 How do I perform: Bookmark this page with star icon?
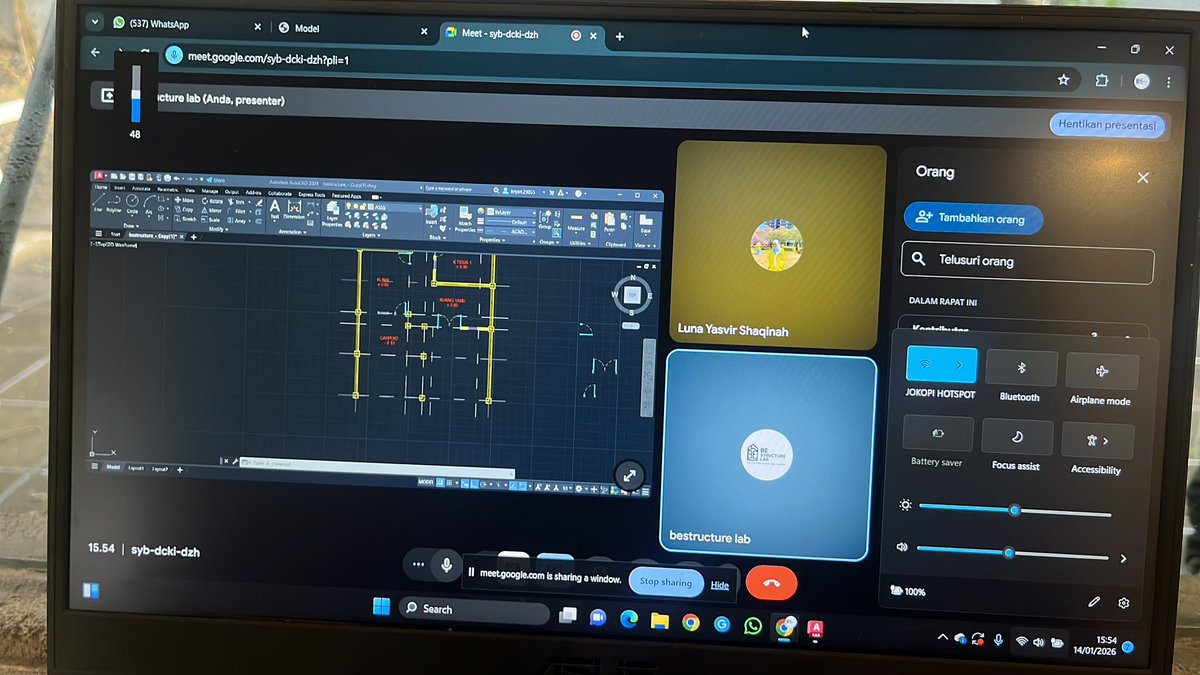click(1063, 79)
